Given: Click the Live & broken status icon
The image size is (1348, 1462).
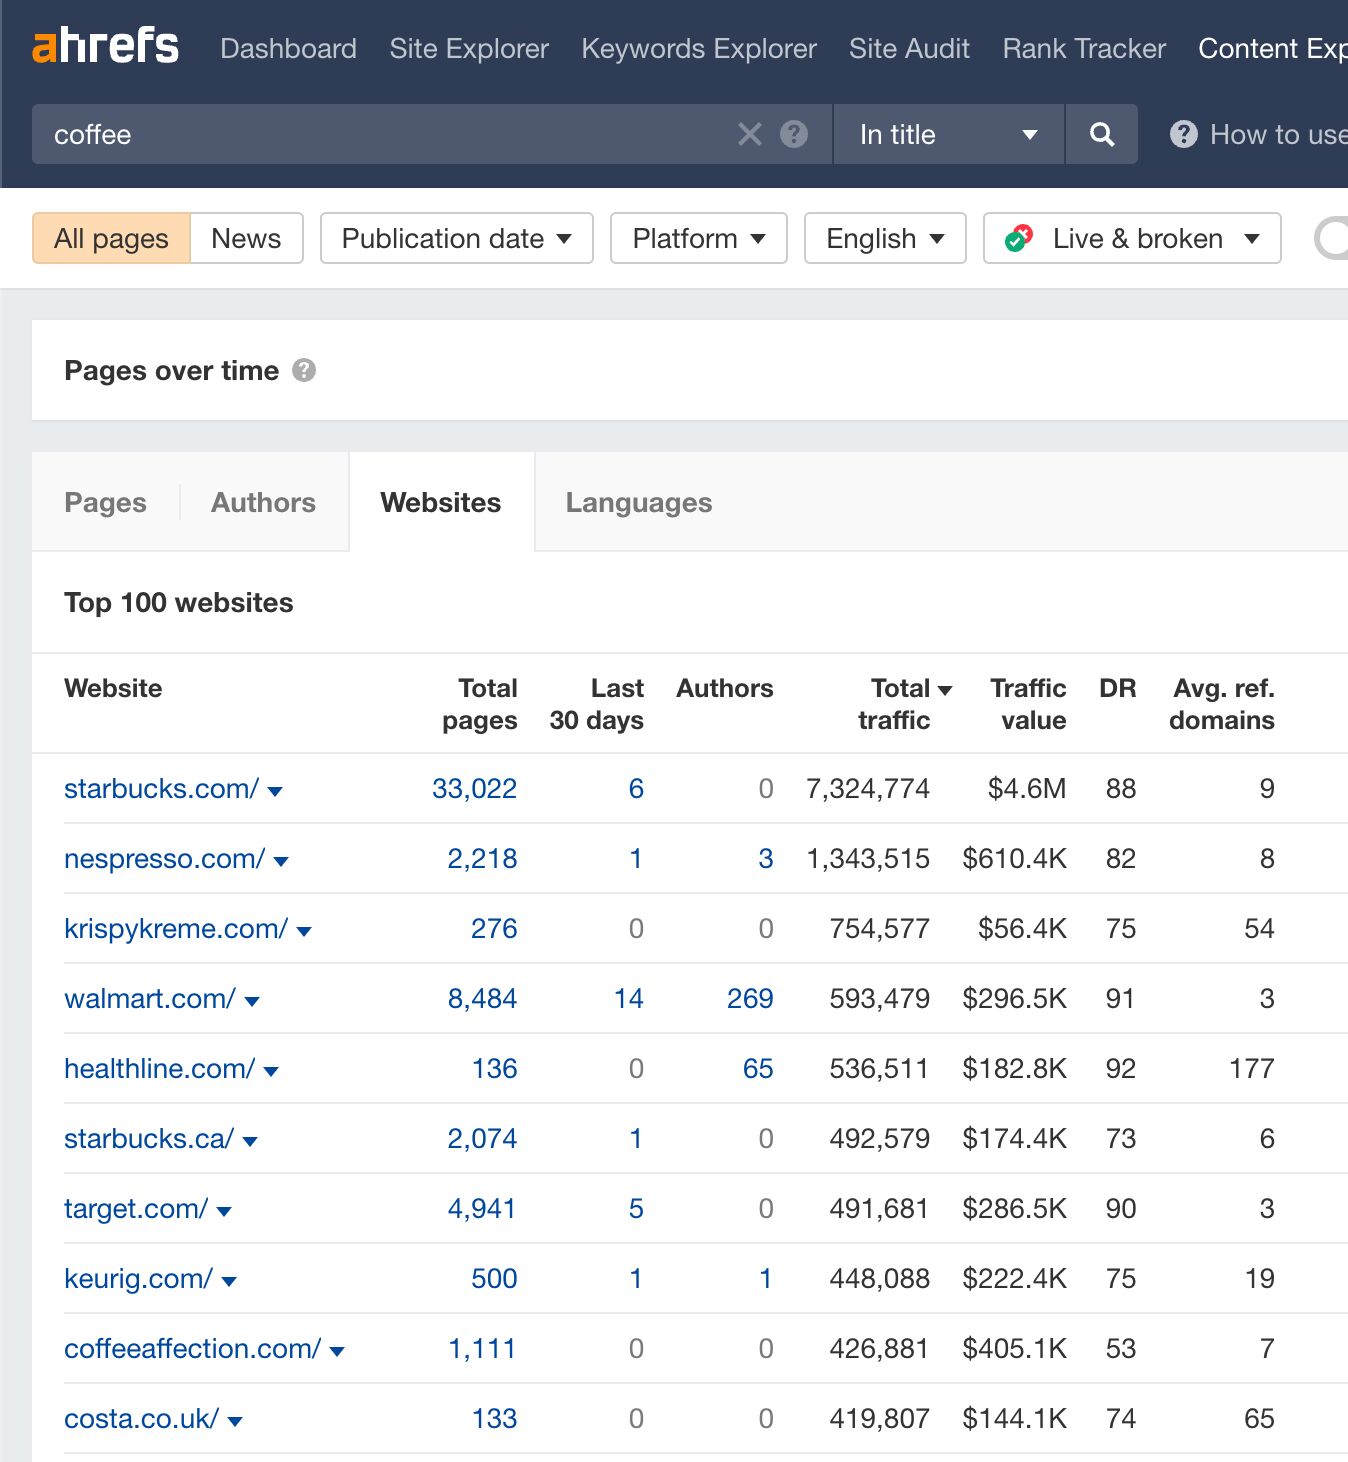Looking at the screenshot, I should 1018,238.
